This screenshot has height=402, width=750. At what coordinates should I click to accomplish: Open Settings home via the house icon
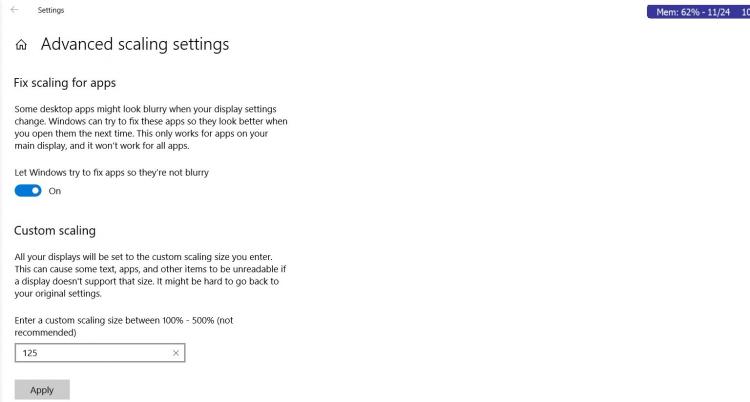21,45
